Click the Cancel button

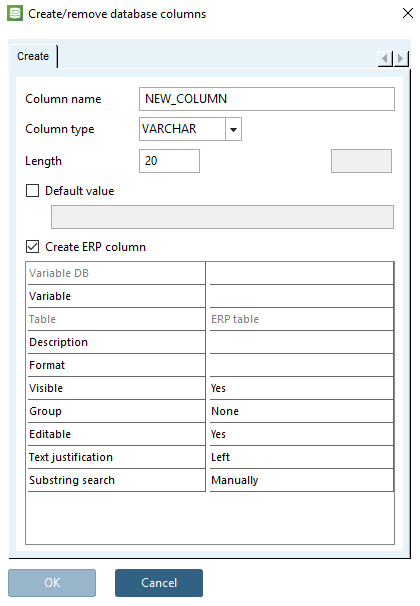point(159,582)
